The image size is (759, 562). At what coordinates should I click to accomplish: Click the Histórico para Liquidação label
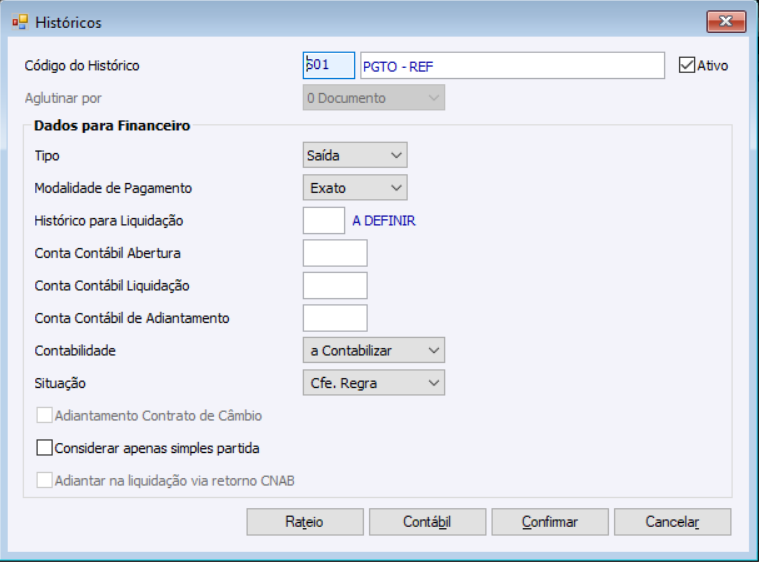[x=108, y=221]
